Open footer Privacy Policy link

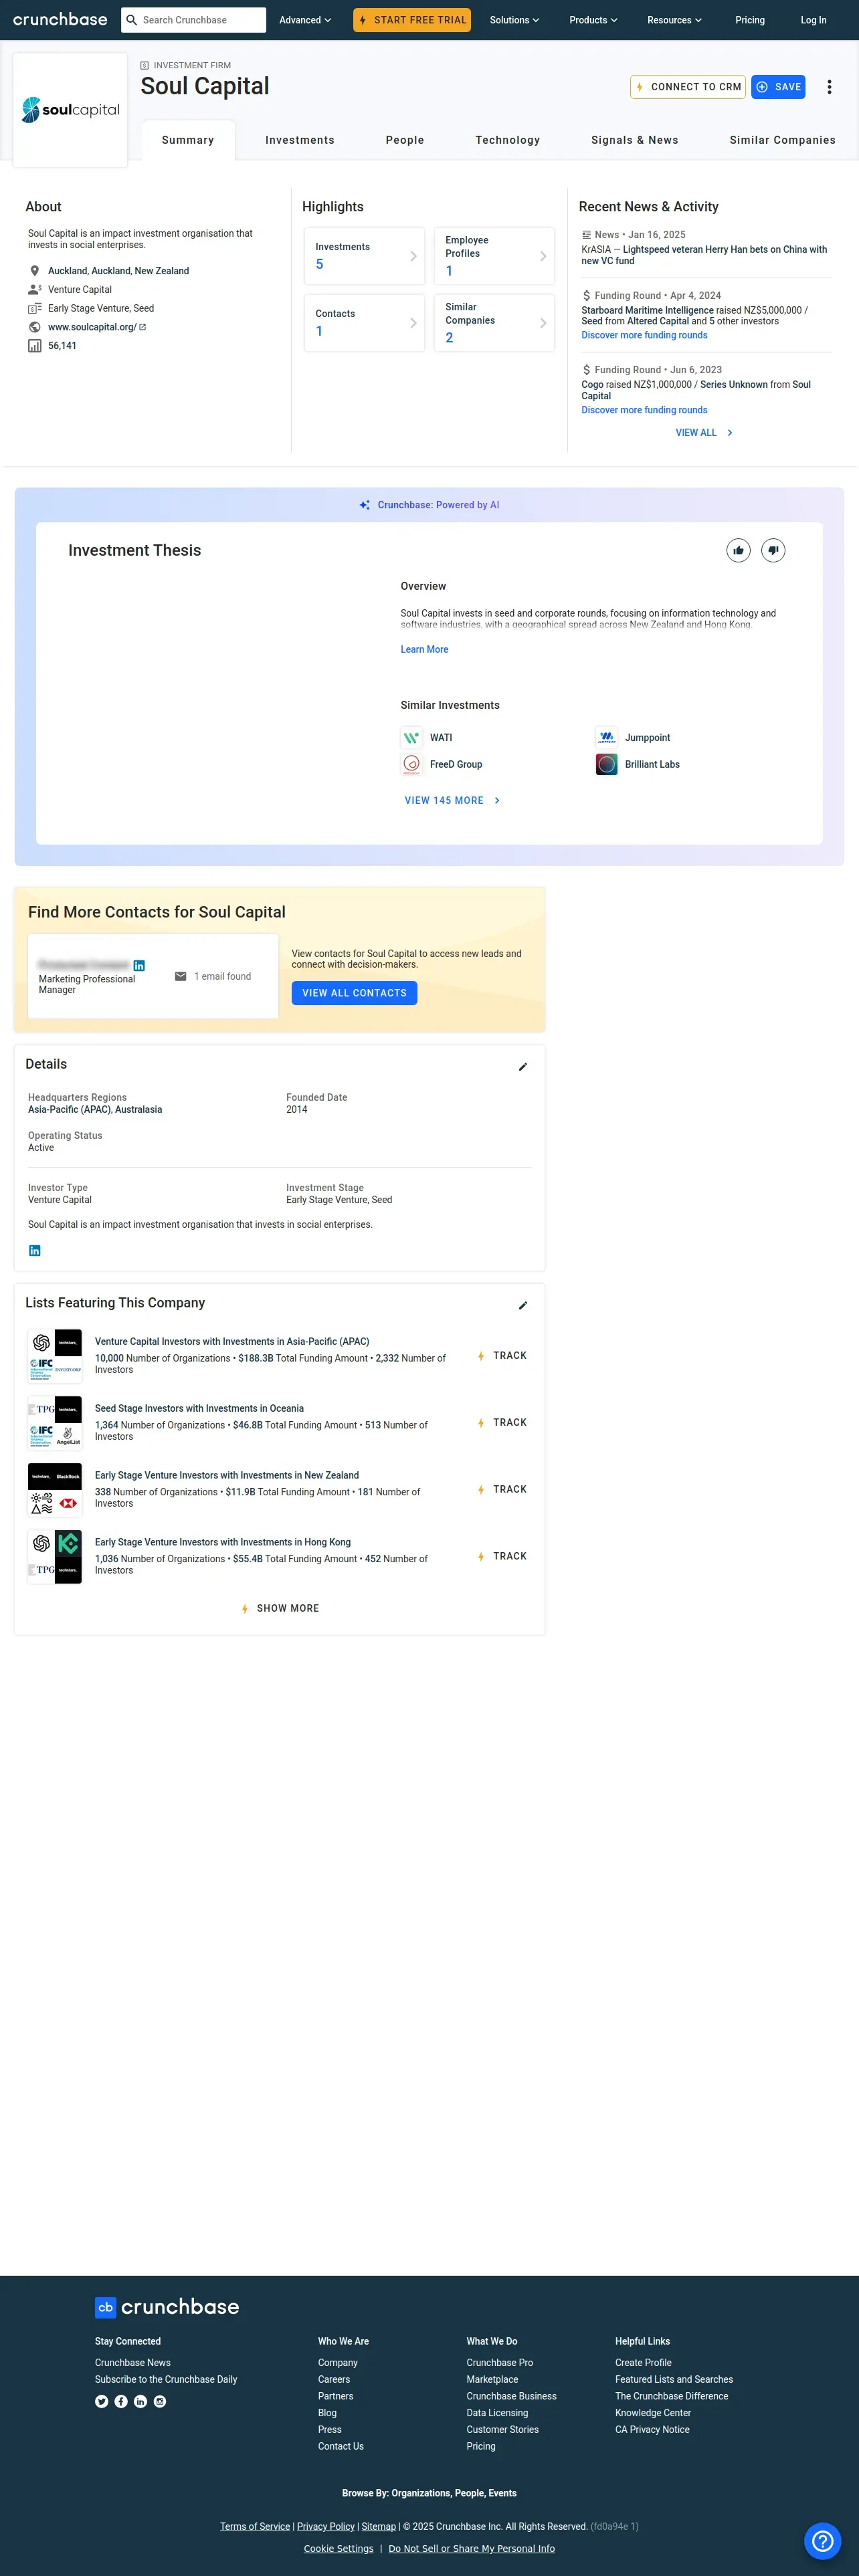[x=326, y=2526]
